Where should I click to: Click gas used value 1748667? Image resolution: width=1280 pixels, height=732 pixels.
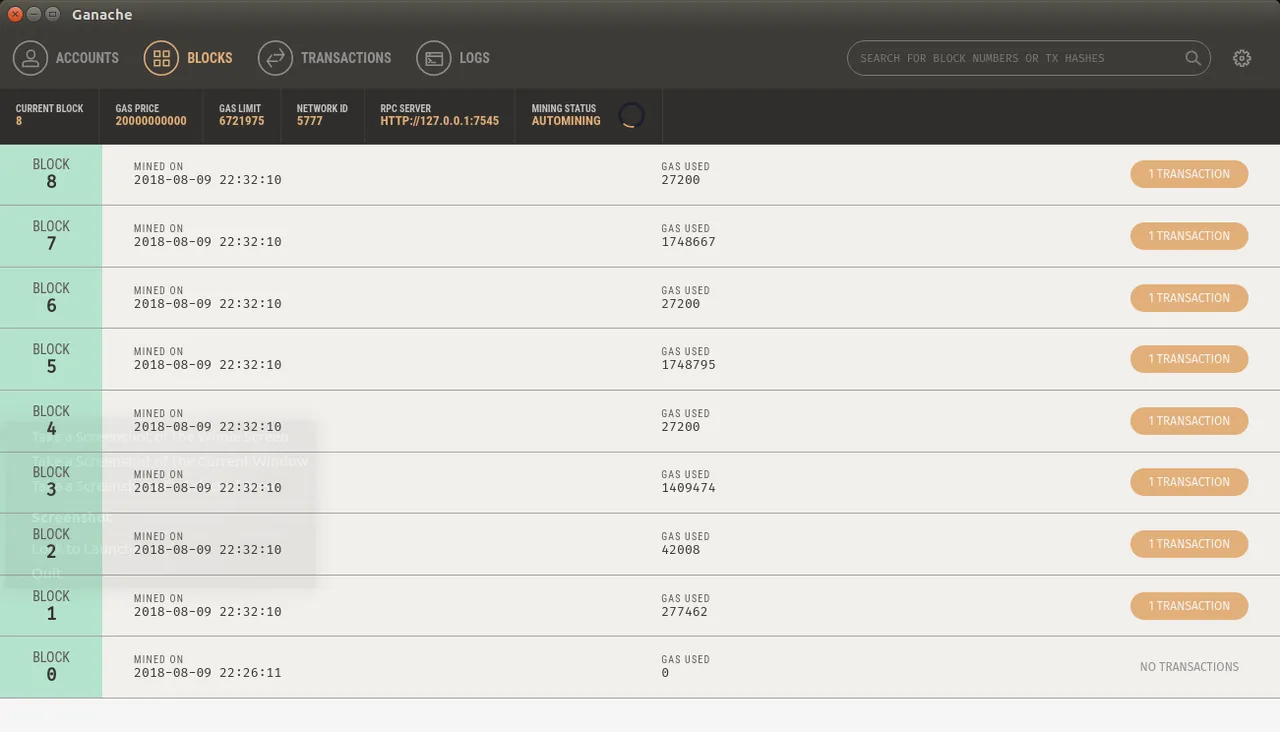click(688, 242)
